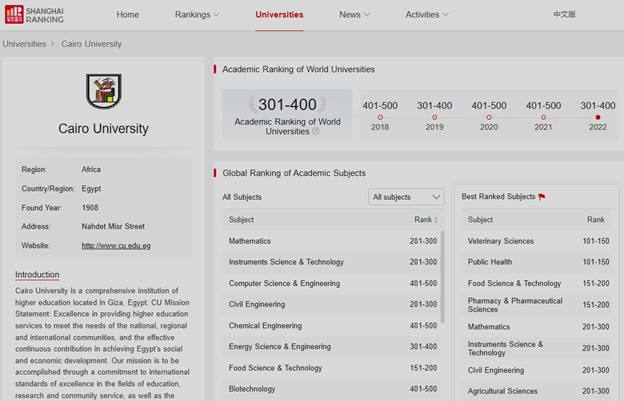This screenshot has width=624, height=401.
Task: Select the 2019 ranking marker
Action: click(435, 117)
